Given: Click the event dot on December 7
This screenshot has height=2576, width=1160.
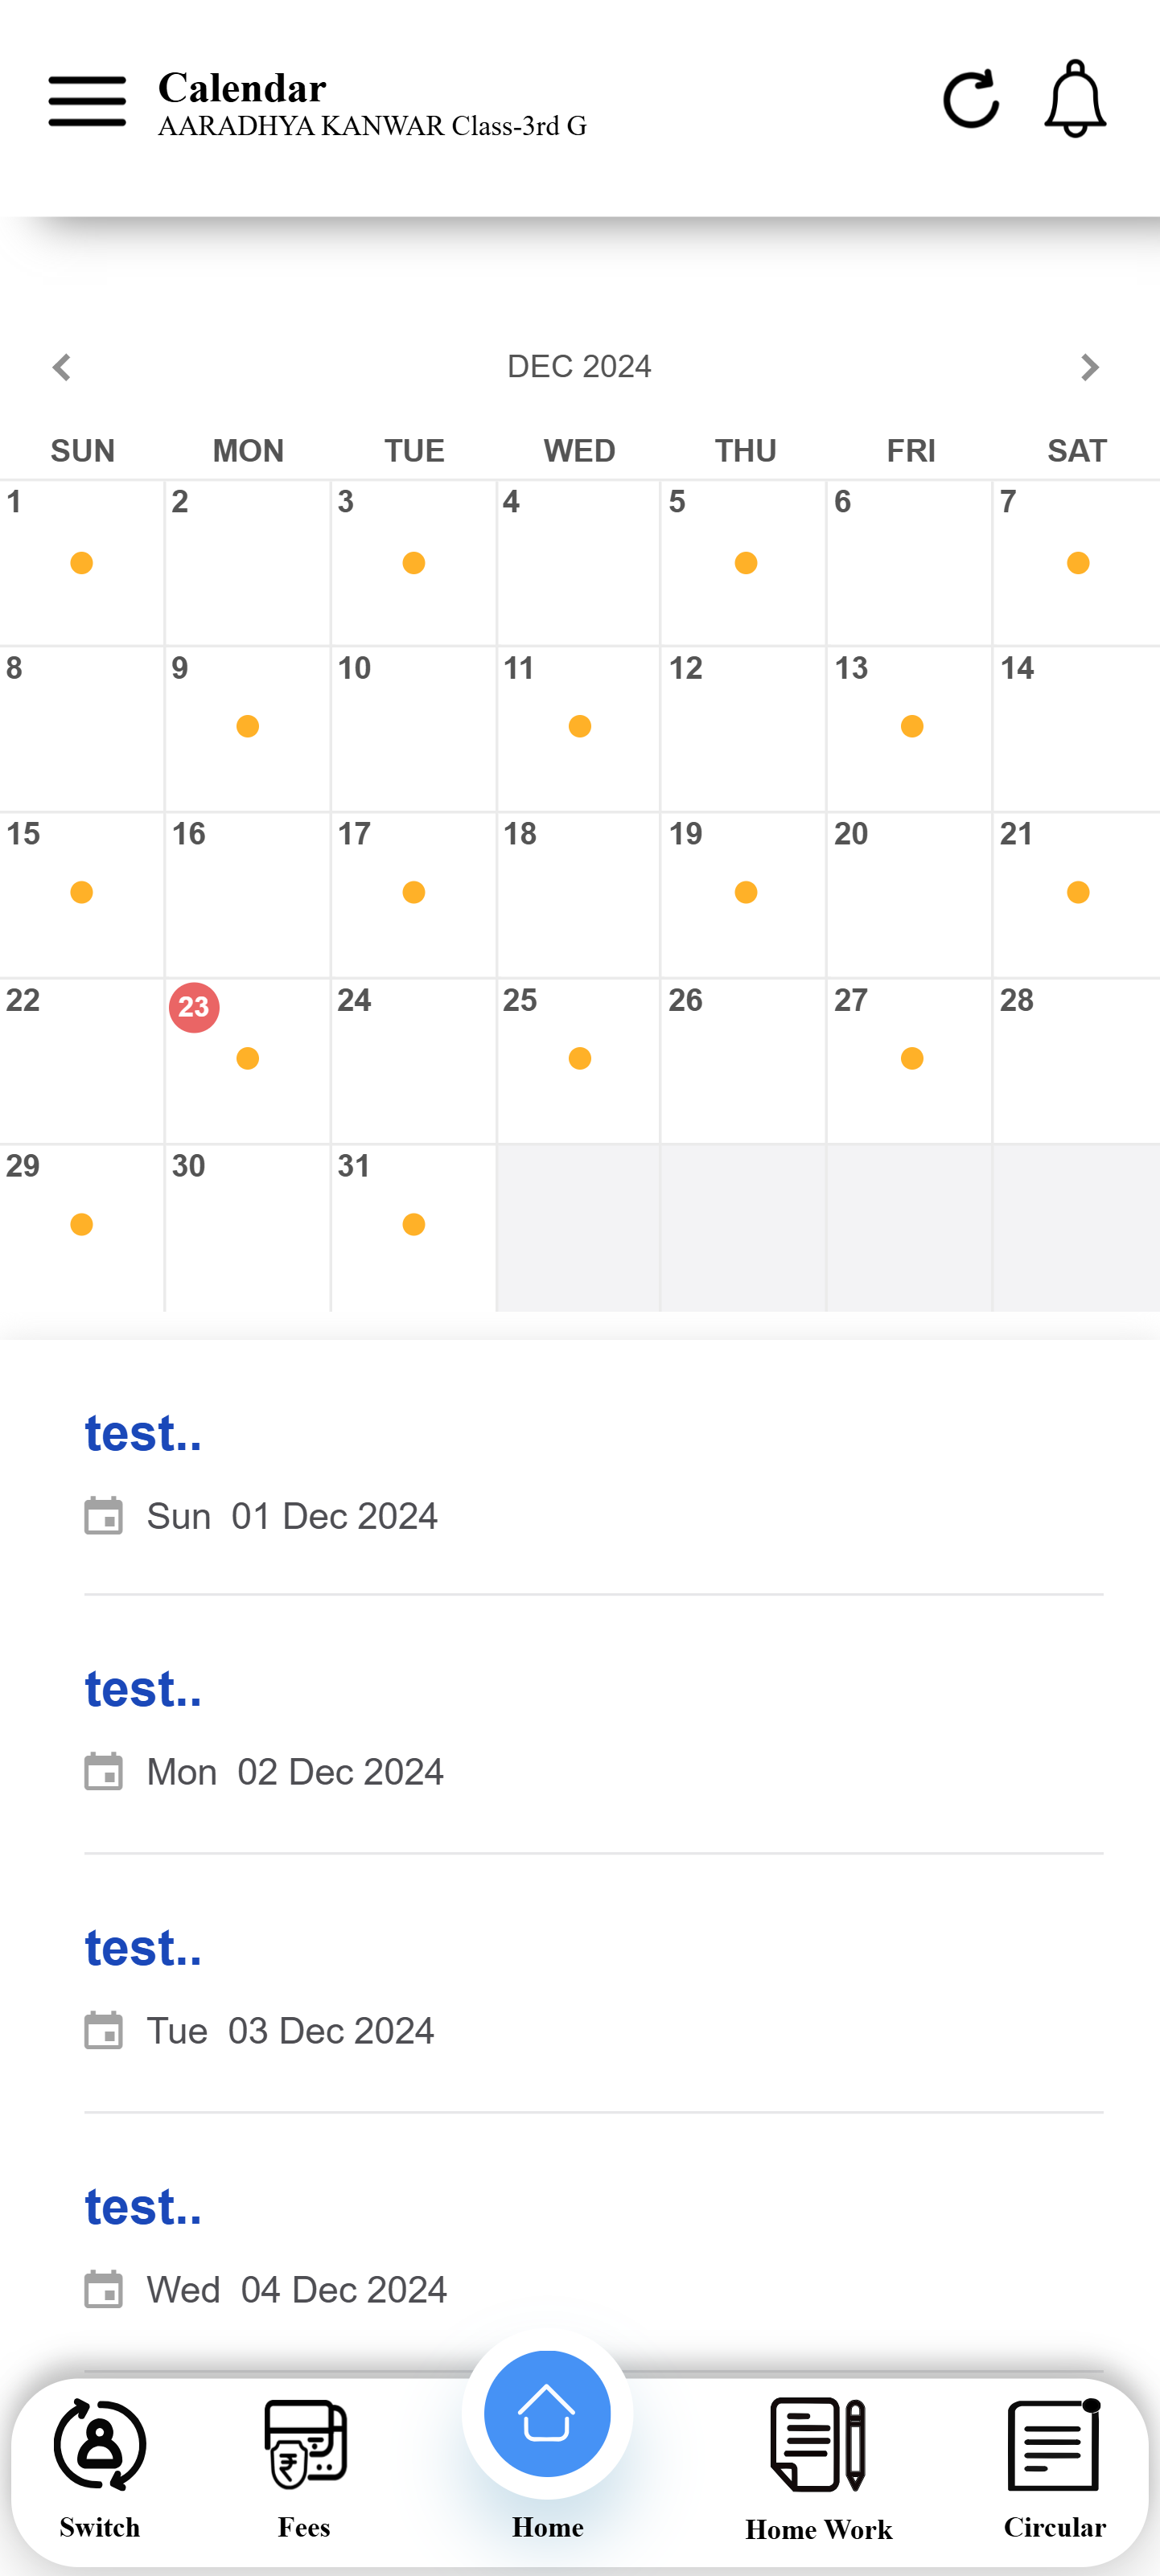Looking at the screenshot, I should click(1077, 563).
